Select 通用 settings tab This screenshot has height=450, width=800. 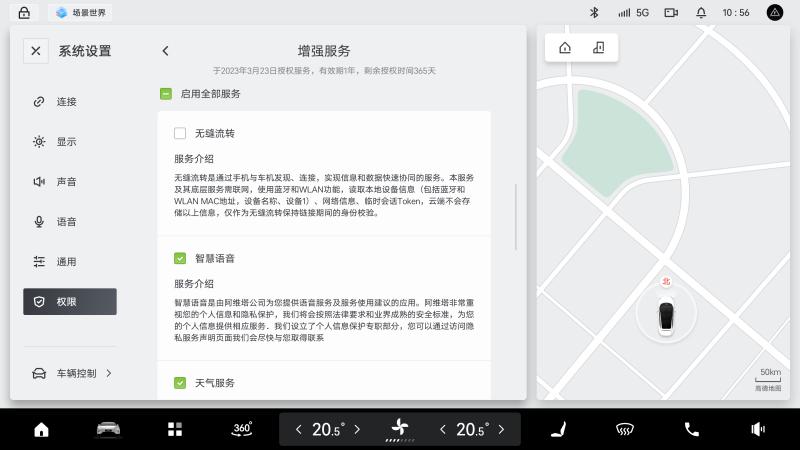tap(70, 262)
